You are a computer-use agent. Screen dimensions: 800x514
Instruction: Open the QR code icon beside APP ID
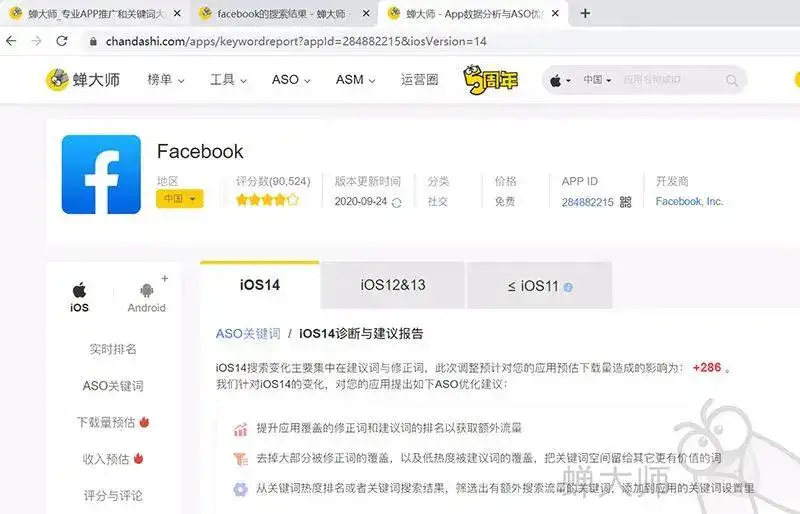pyautogui.click(x=626, y=202)
